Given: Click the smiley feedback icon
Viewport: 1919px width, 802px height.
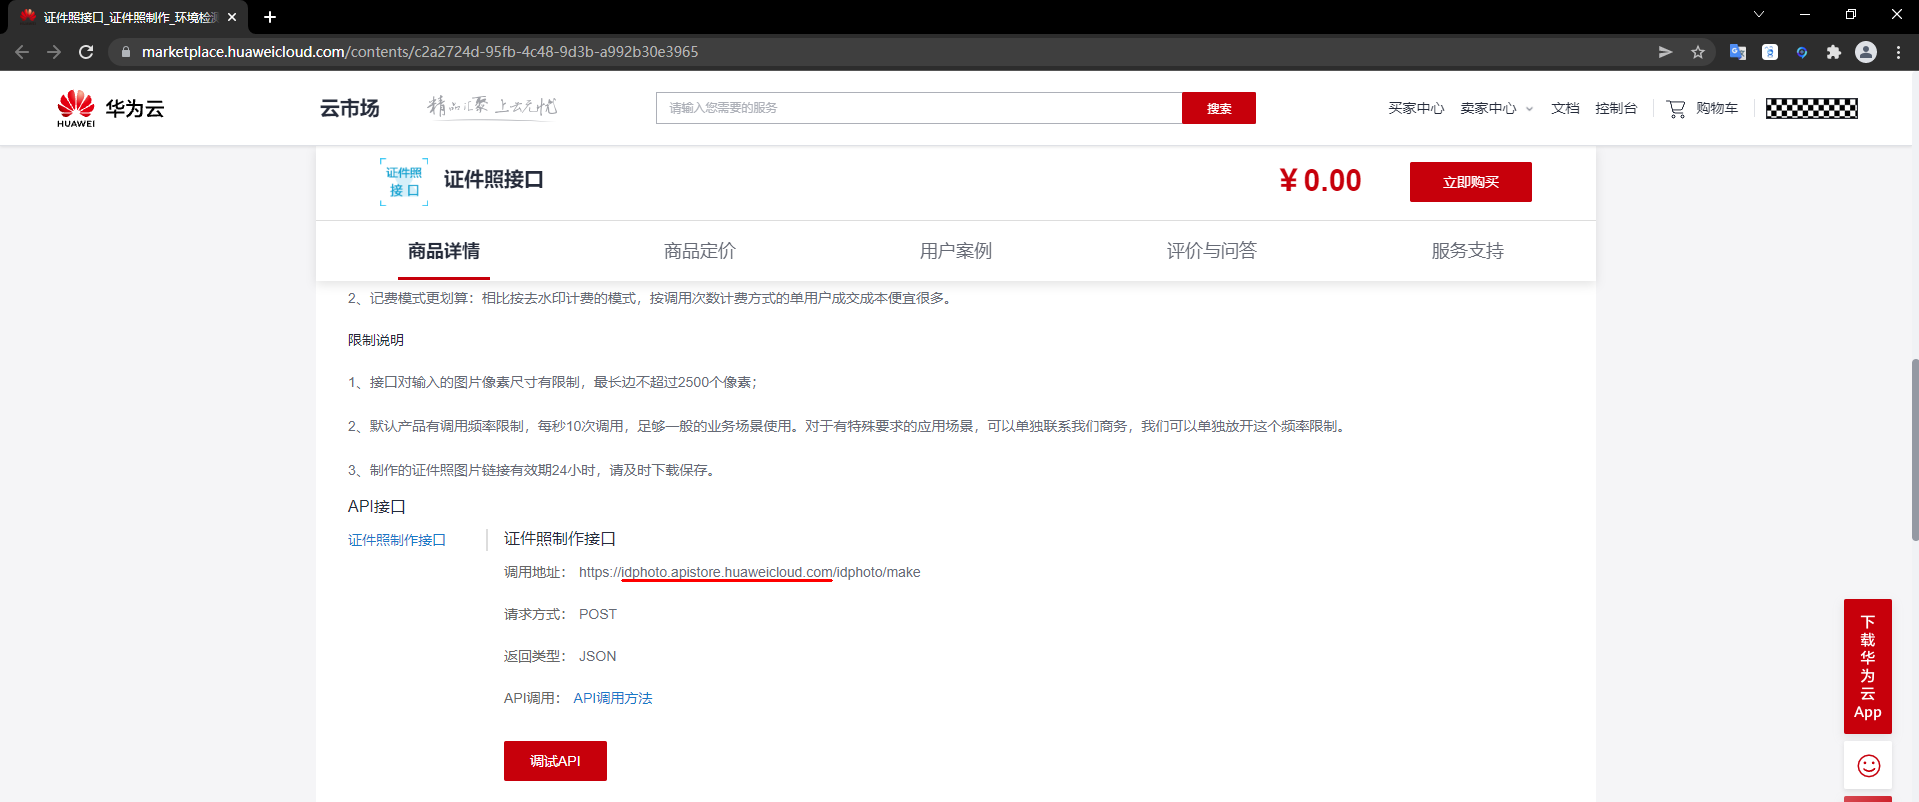Looking at the screenshot, I should click(x=1868, y=766).
